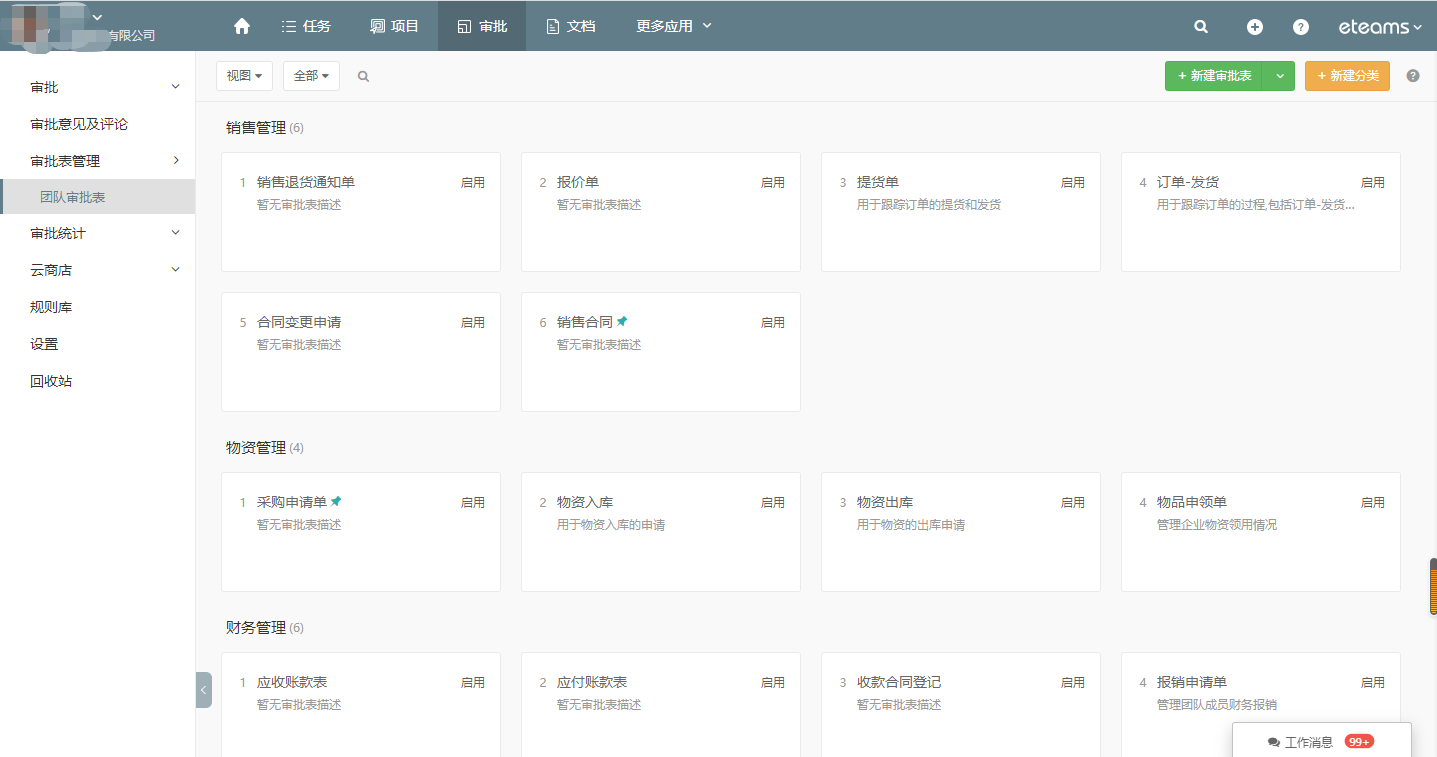
Task: Open the 物资出库 form card
Action: [961, 532]
